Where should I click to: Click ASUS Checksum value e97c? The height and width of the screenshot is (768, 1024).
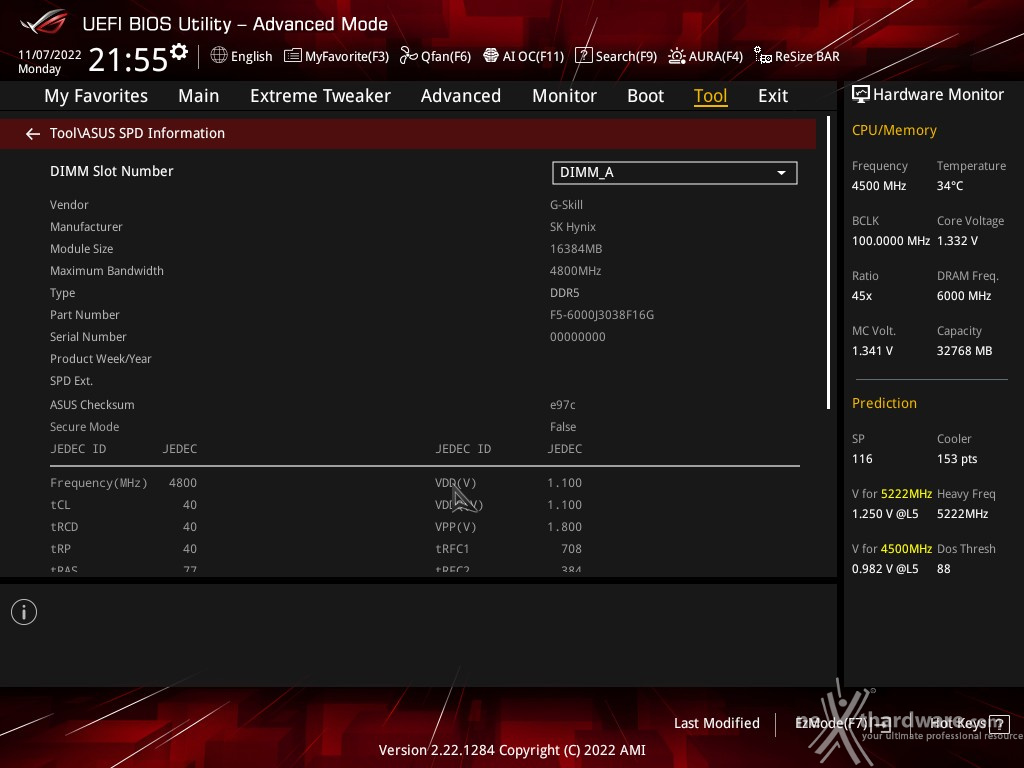[562, 405]
